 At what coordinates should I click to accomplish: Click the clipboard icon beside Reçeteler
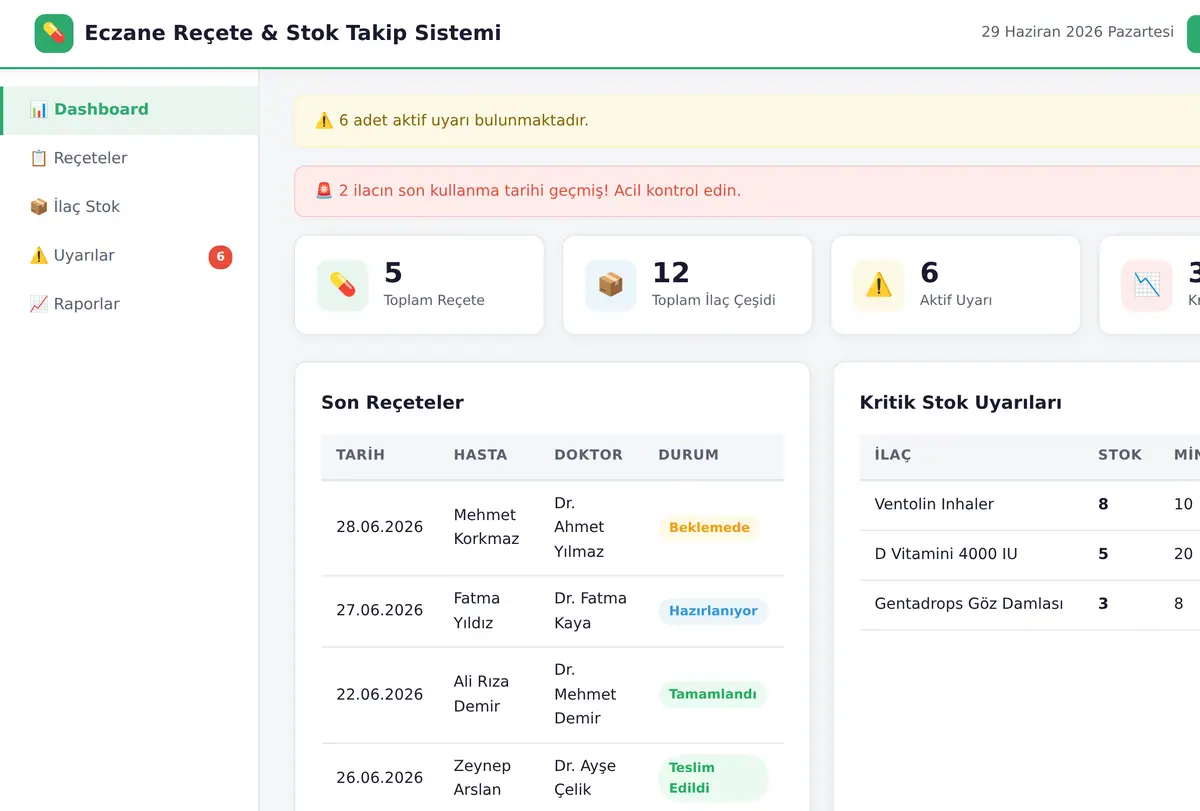[x=38, y=158]
